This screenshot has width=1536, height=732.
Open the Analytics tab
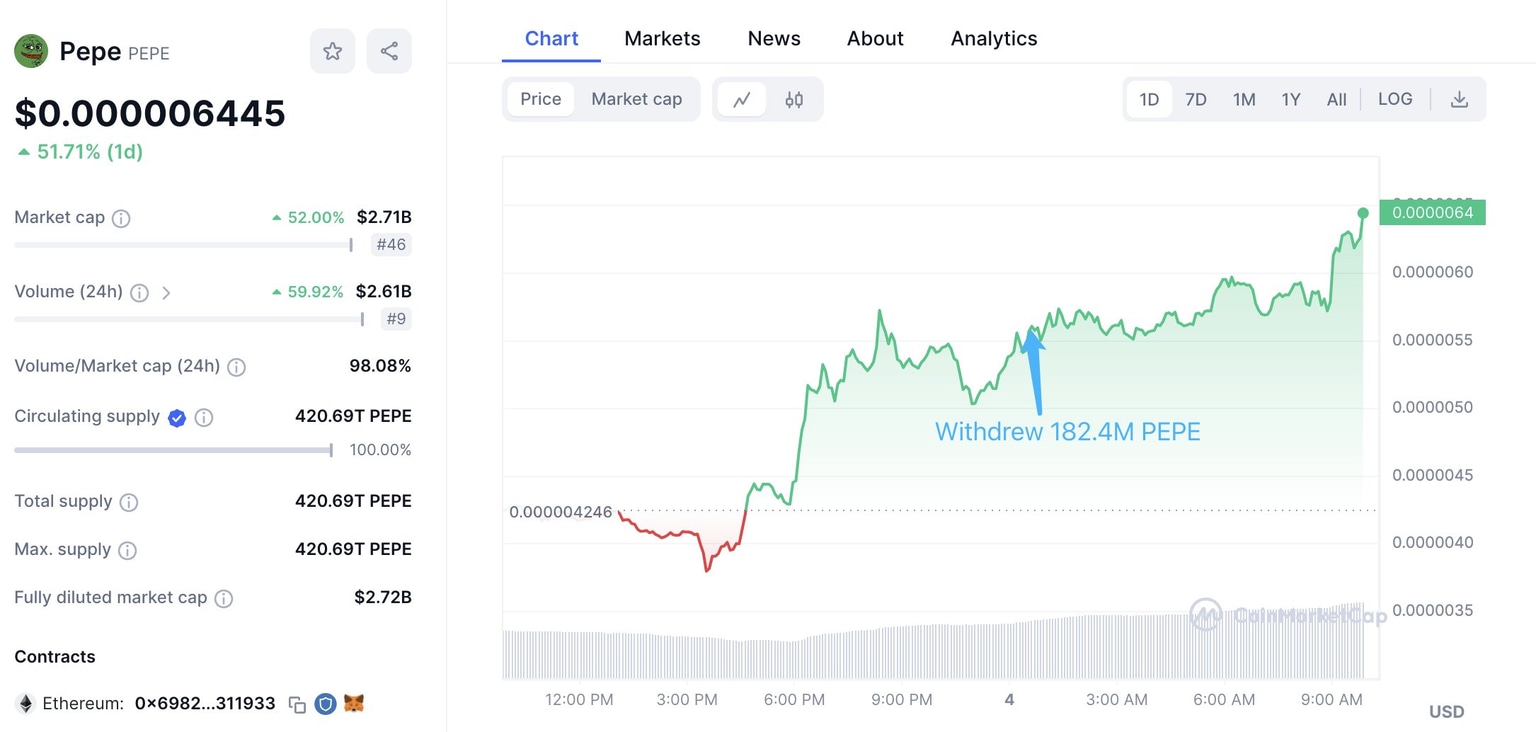point(994,38)
